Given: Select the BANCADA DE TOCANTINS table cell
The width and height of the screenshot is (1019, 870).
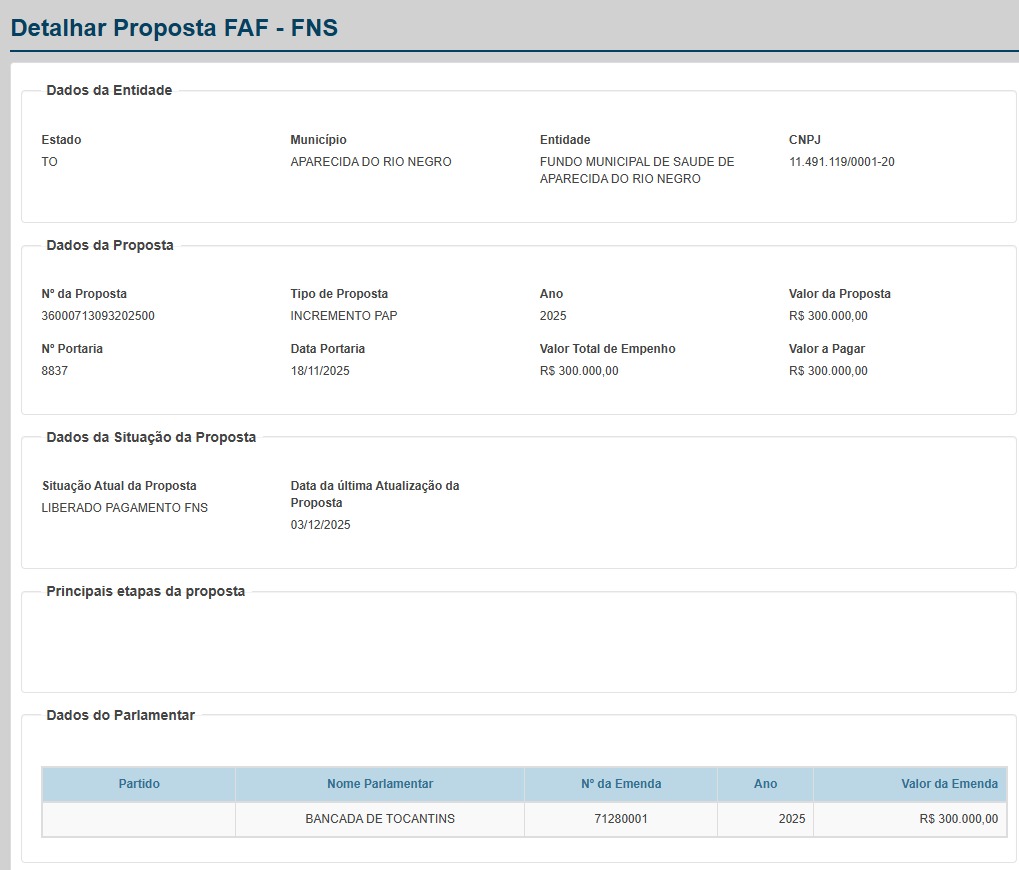Looking at the screenshot, I should click(380, 819).
